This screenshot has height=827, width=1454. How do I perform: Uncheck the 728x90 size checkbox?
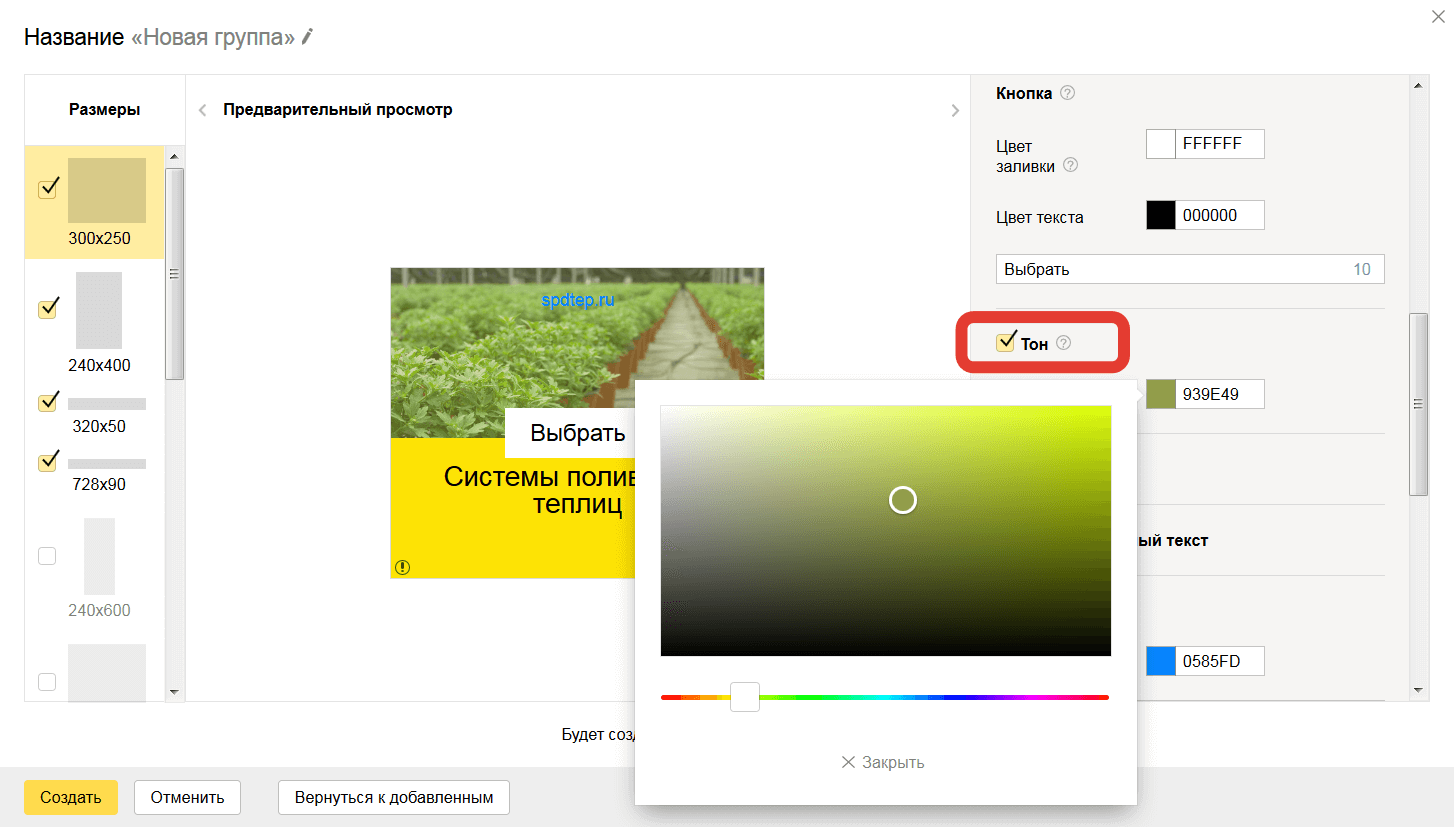(x=47, y=462)
